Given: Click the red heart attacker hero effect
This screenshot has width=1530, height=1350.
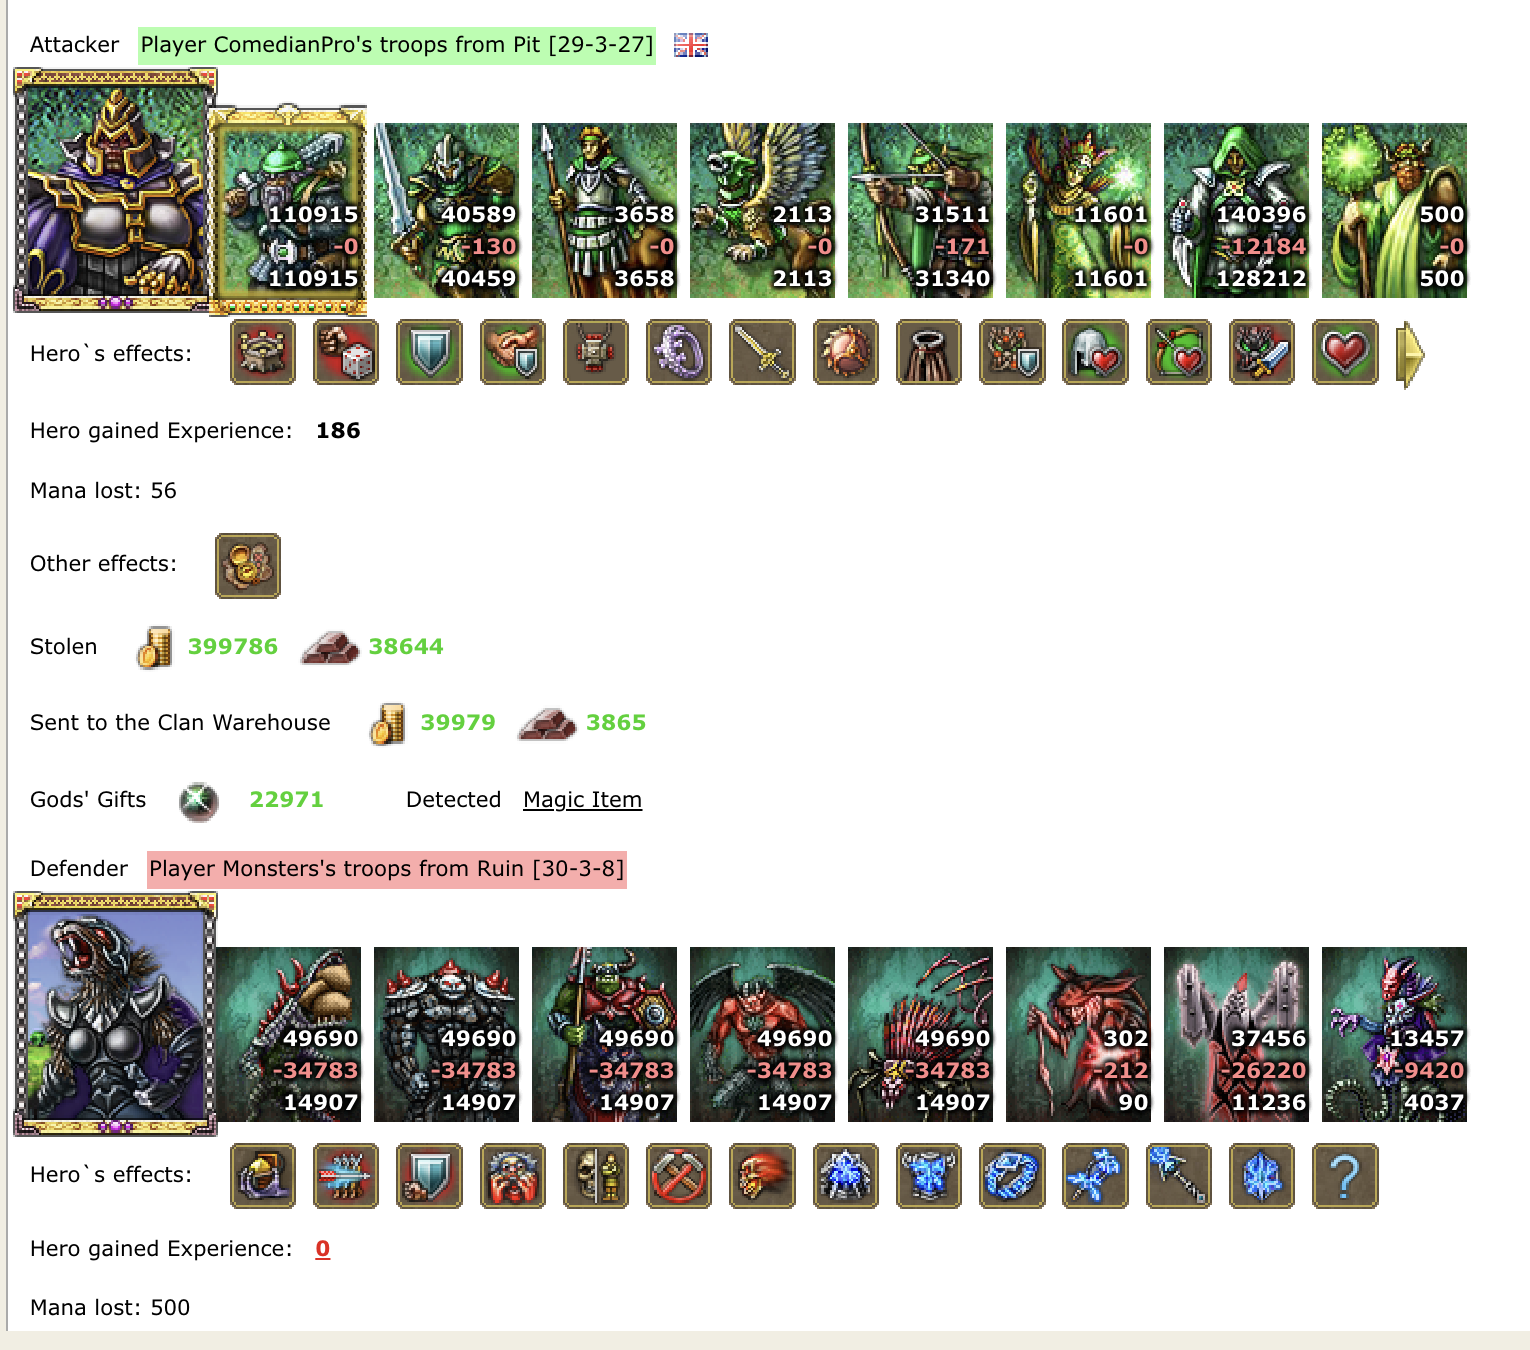Looking at the screenshot, I should click(1345, 352).
